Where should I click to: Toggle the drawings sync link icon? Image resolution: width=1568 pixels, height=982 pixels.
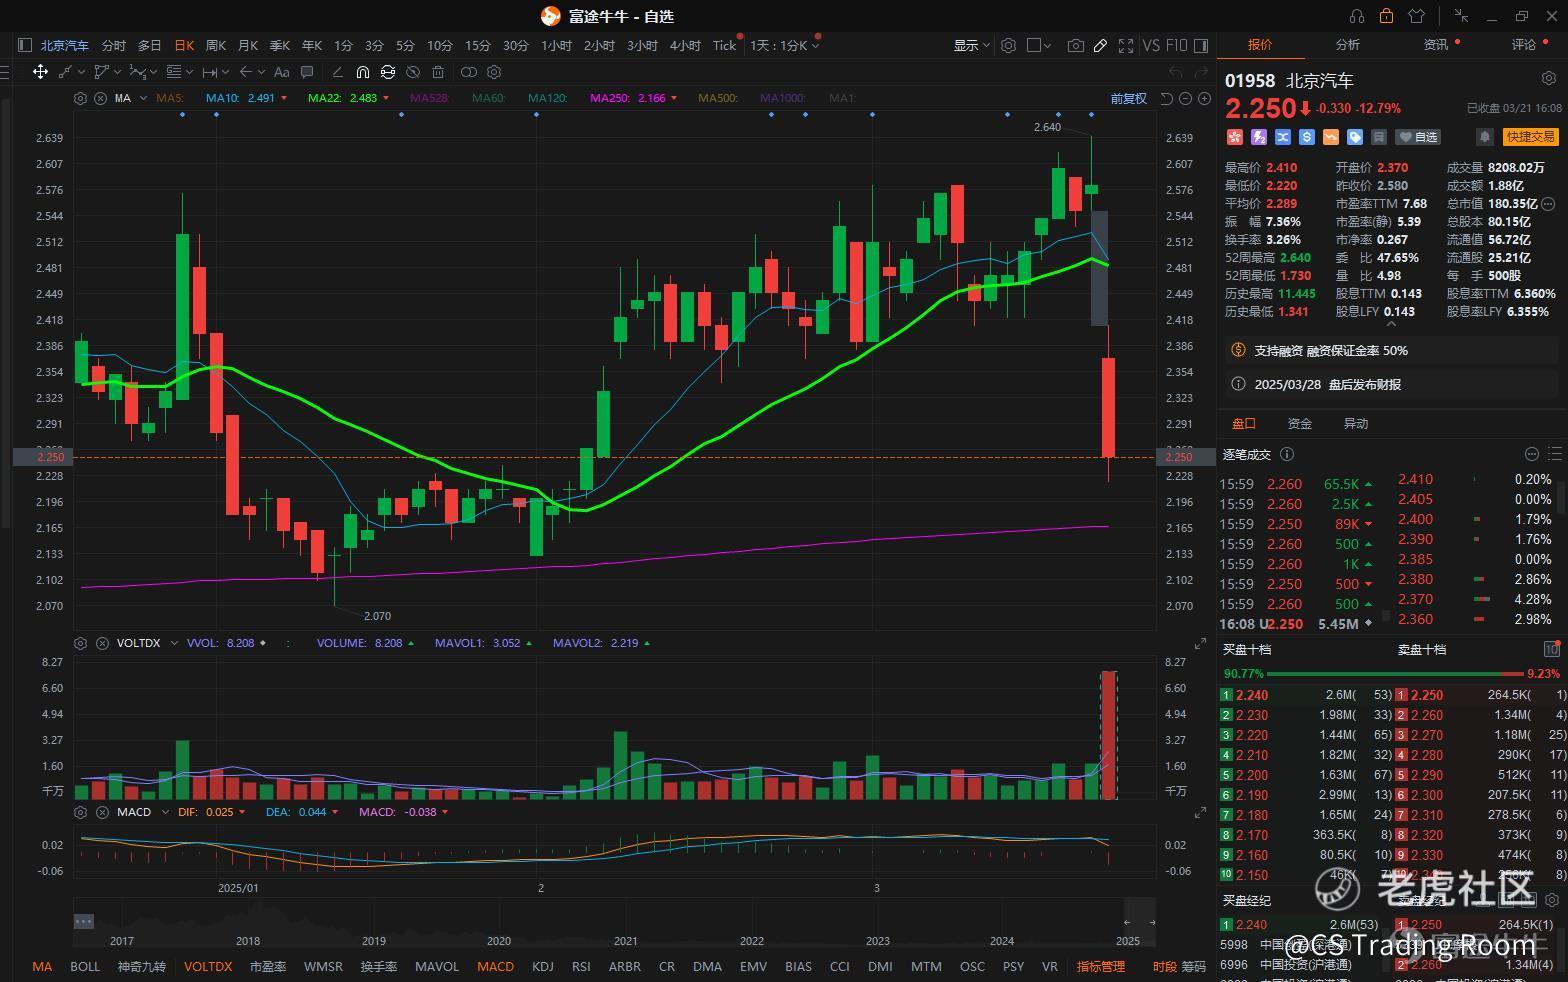pos(387,72)
